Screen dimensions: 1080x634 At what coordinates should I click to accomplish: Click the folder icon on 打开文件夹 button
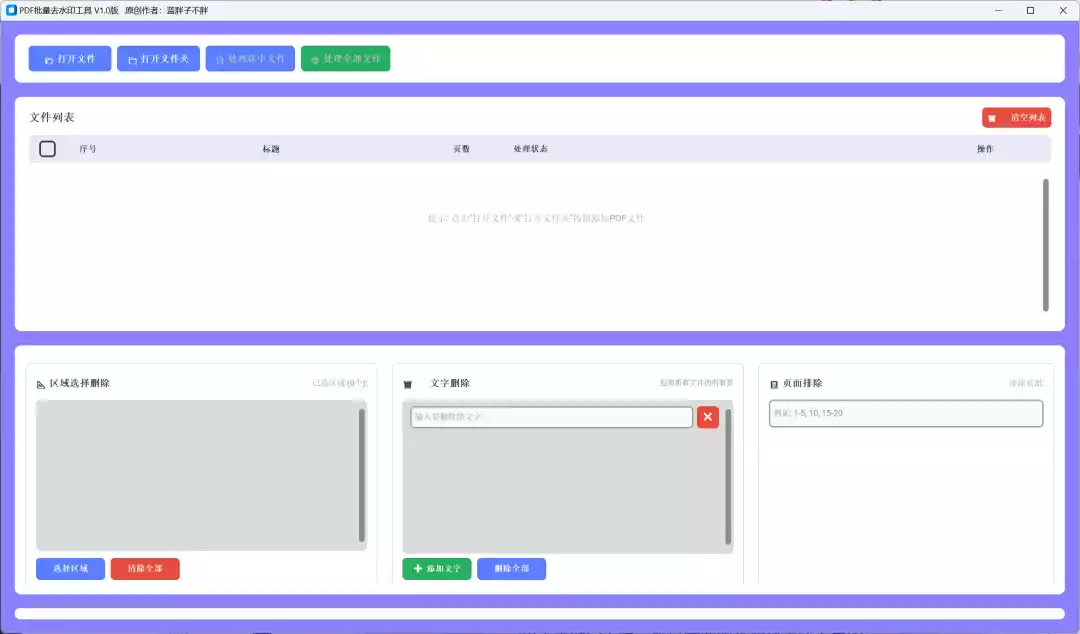point(132,57)
